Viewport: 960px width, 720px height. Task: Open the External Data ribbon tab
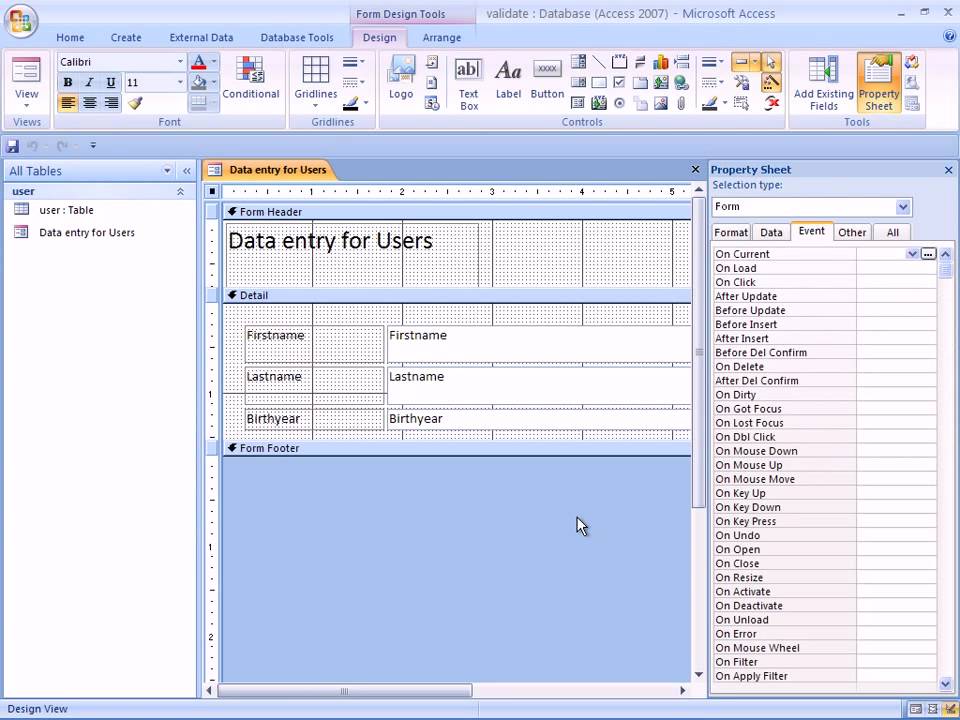[201, 37]
